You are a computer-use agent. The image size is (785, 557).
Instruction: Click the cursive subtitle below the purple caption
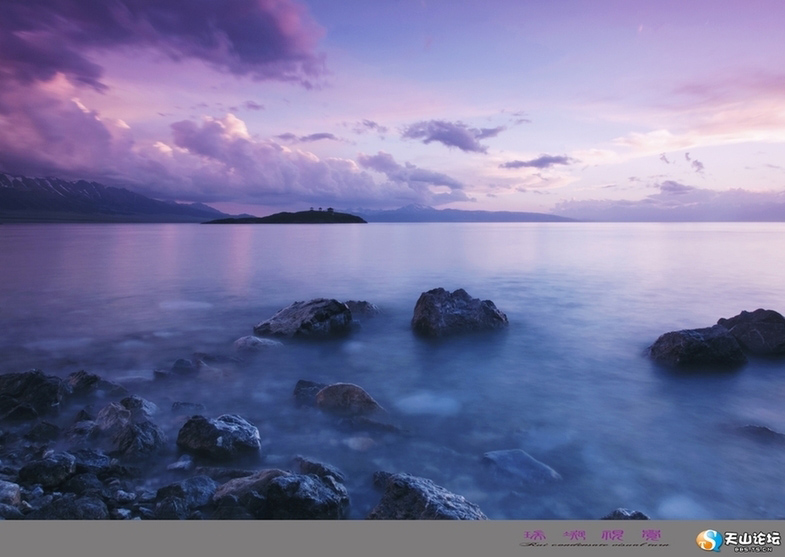click(x=593, y=547)
